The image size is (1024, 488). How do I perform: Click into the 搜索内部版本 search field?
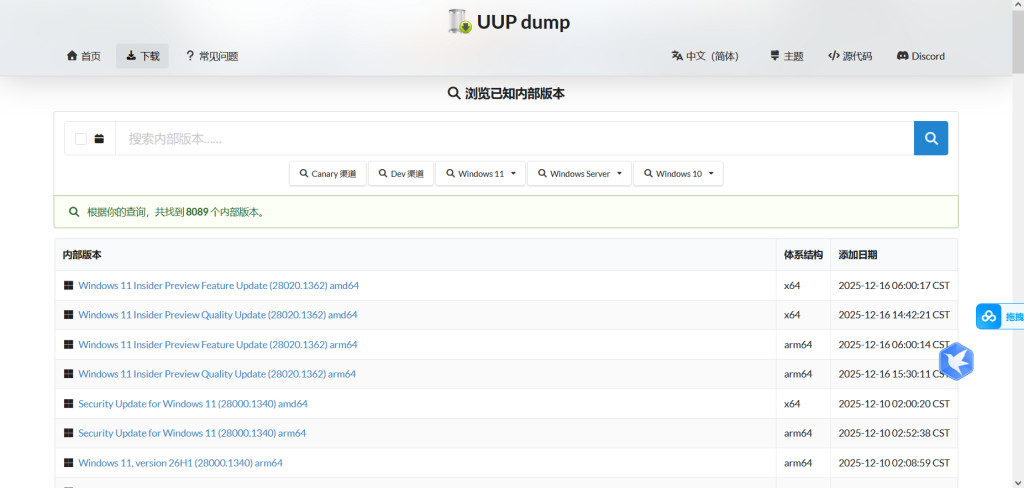click(514, 138)
